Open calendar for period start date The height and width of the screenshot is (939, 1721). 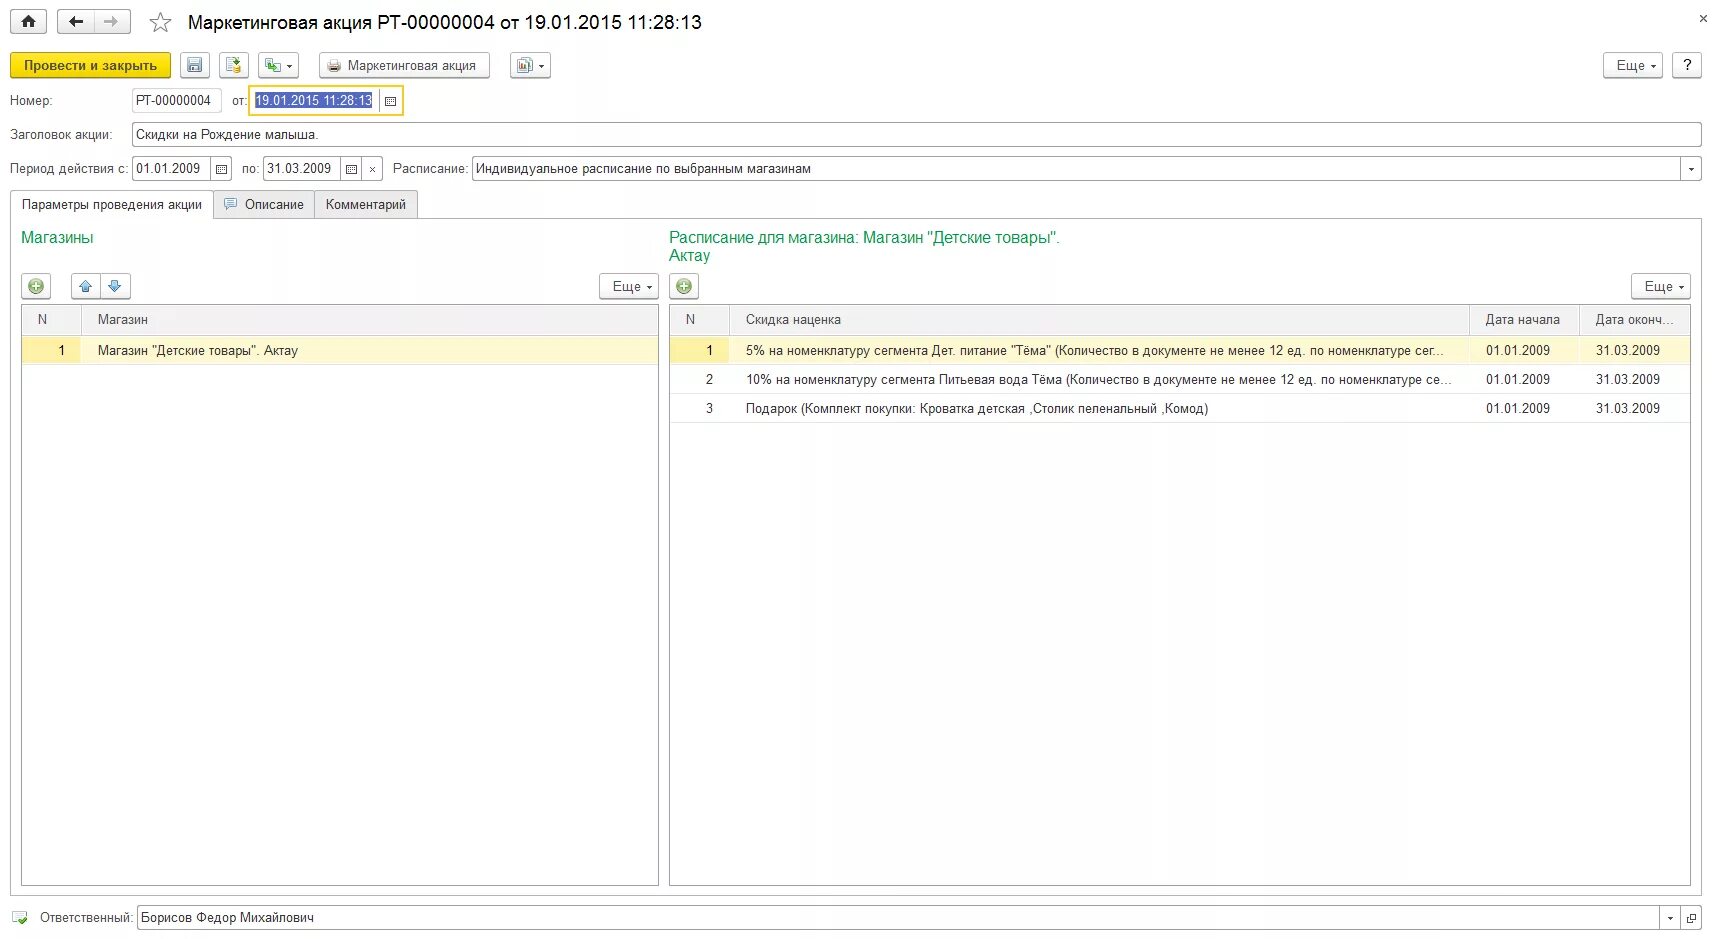point(222,169)
